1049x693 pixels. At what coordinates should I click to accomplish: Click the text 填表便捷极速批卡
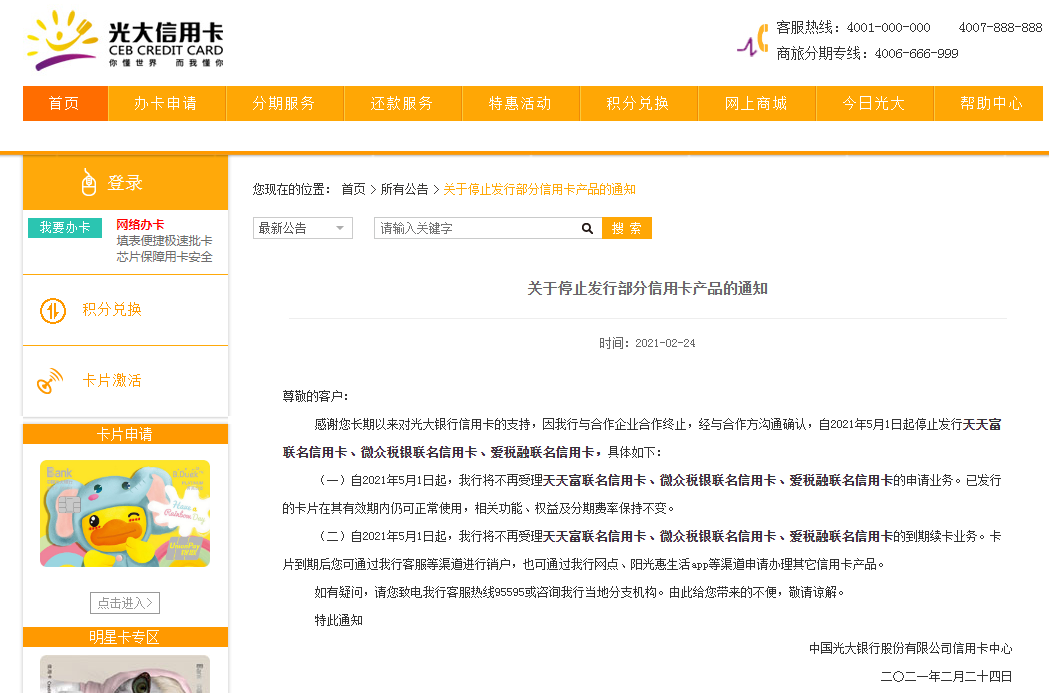[x=165, y=241]
